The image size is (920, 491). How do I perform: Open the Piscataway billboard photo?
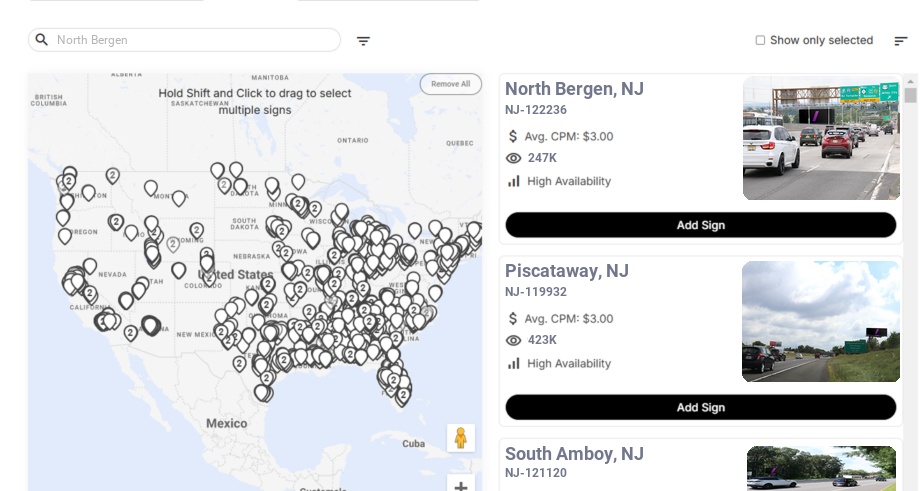pos(820,321)
